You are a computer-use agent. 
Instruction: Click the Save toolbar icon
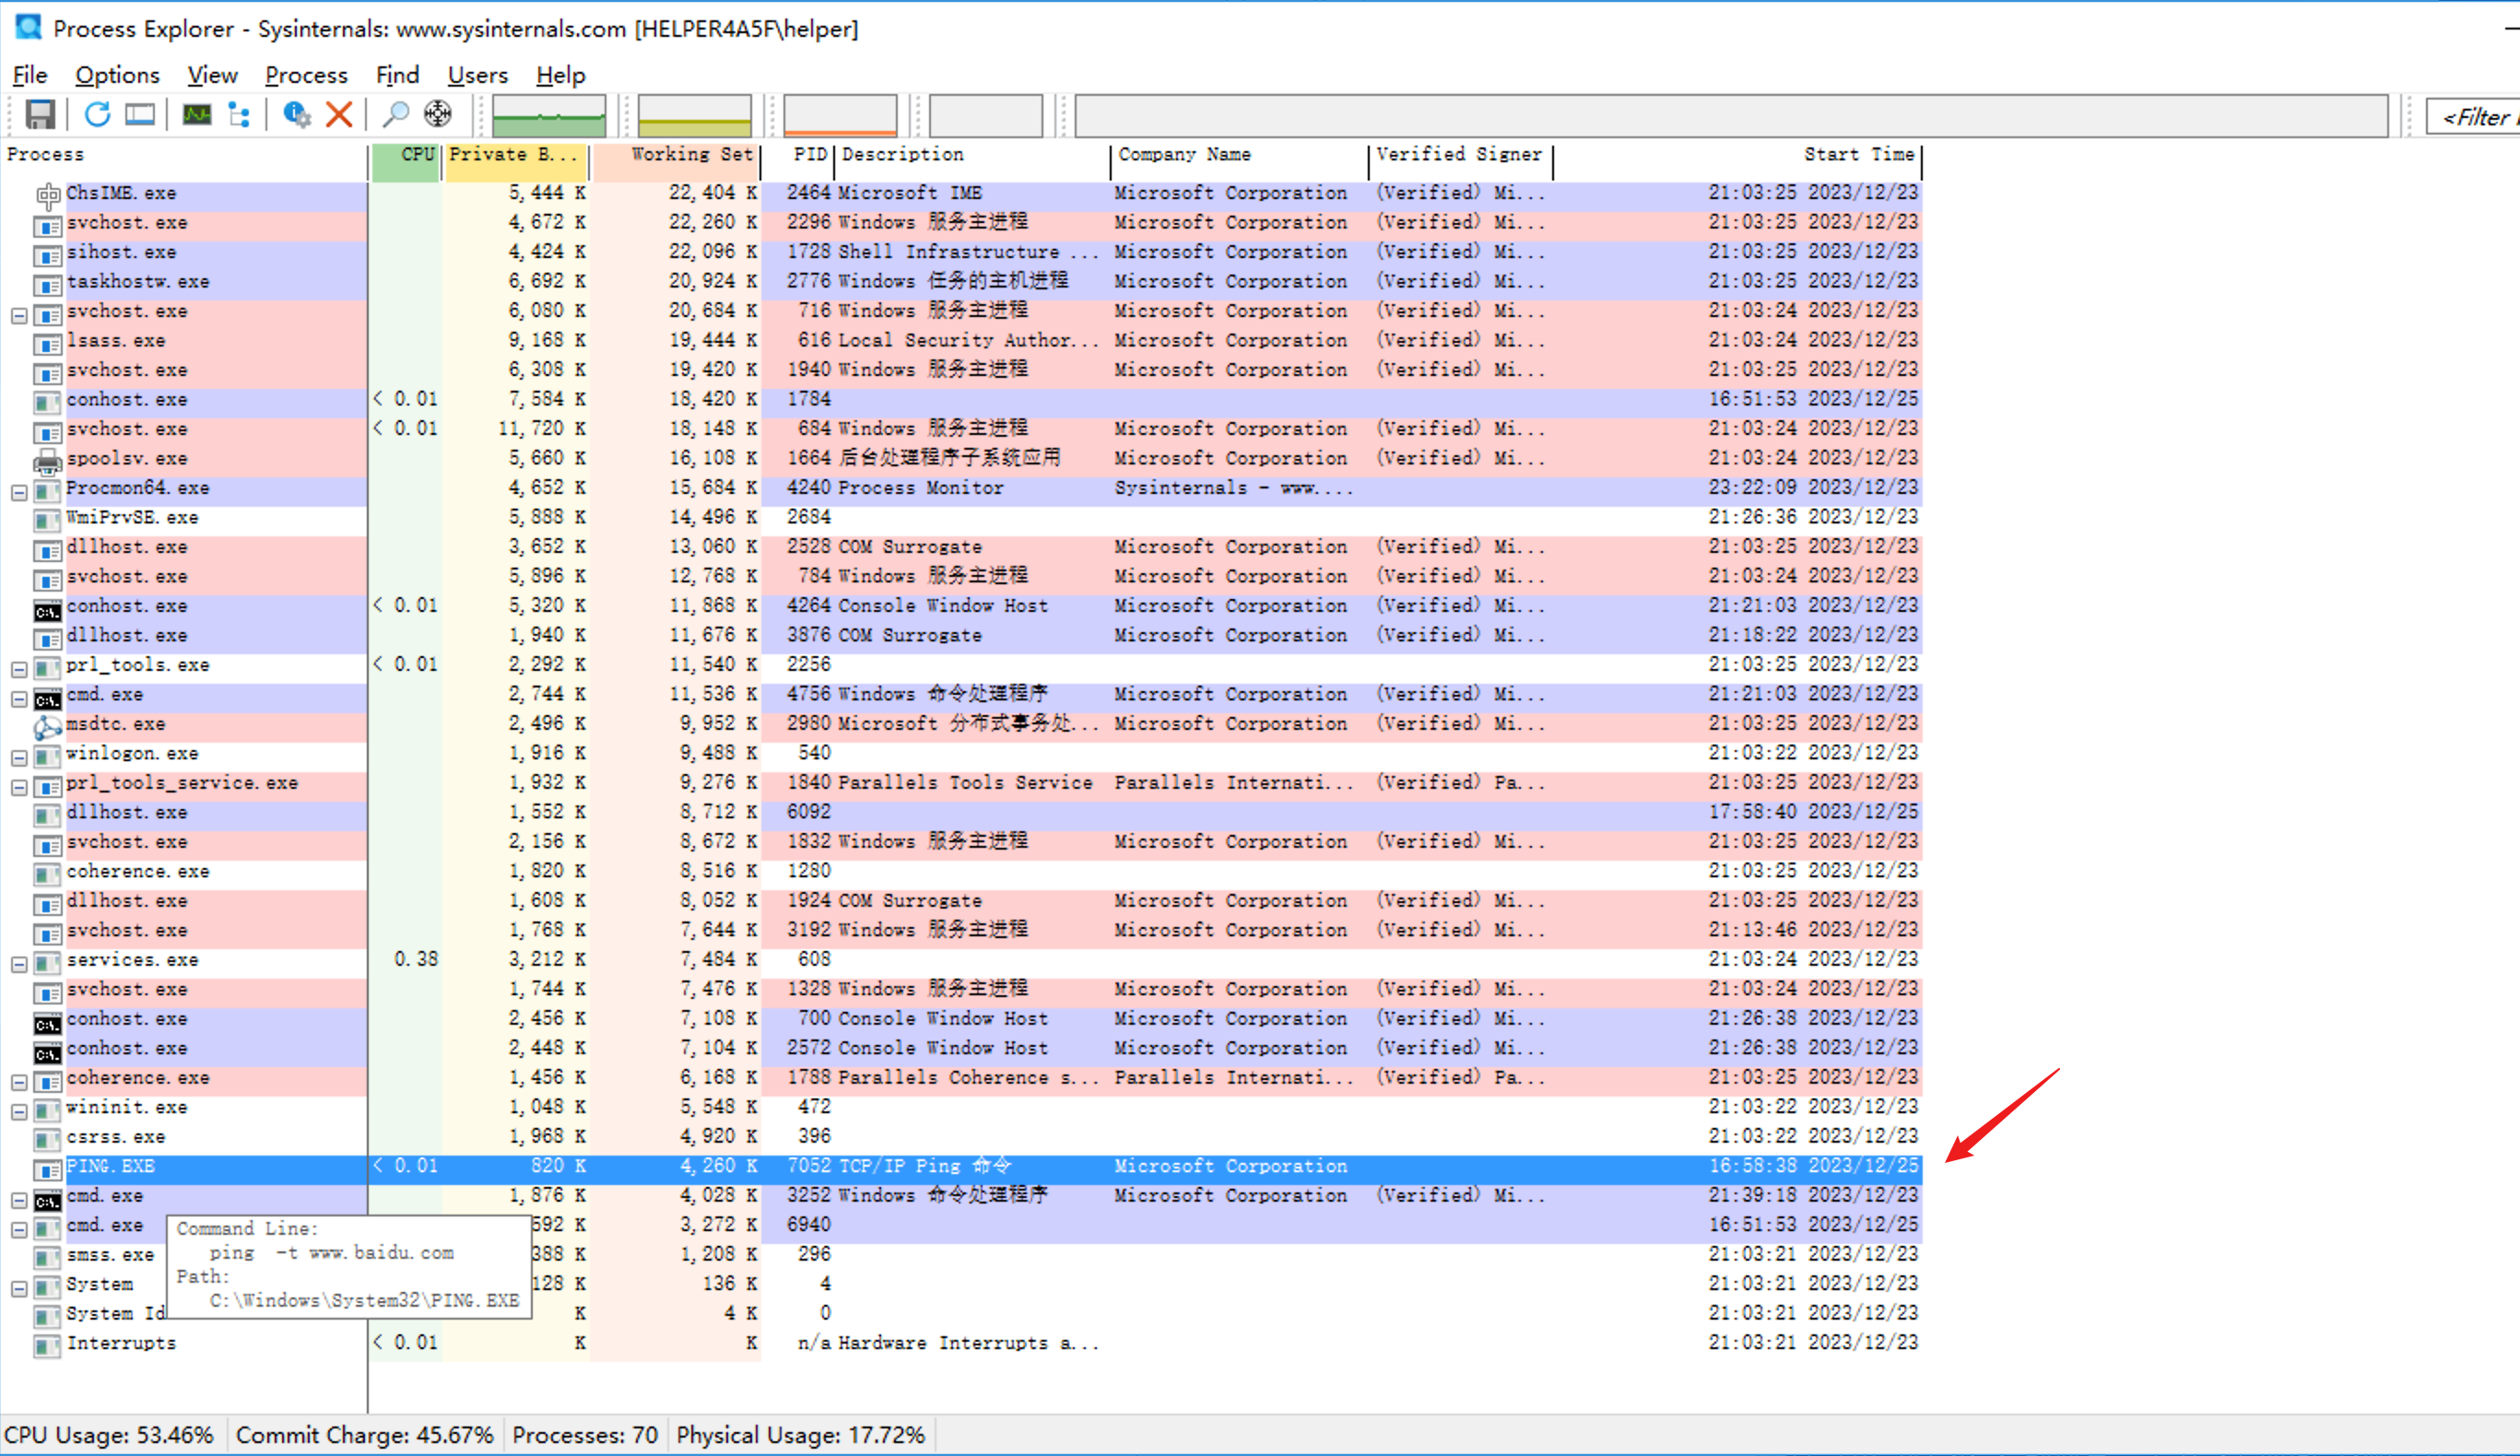pyautogui.click(x=40, y=115)
